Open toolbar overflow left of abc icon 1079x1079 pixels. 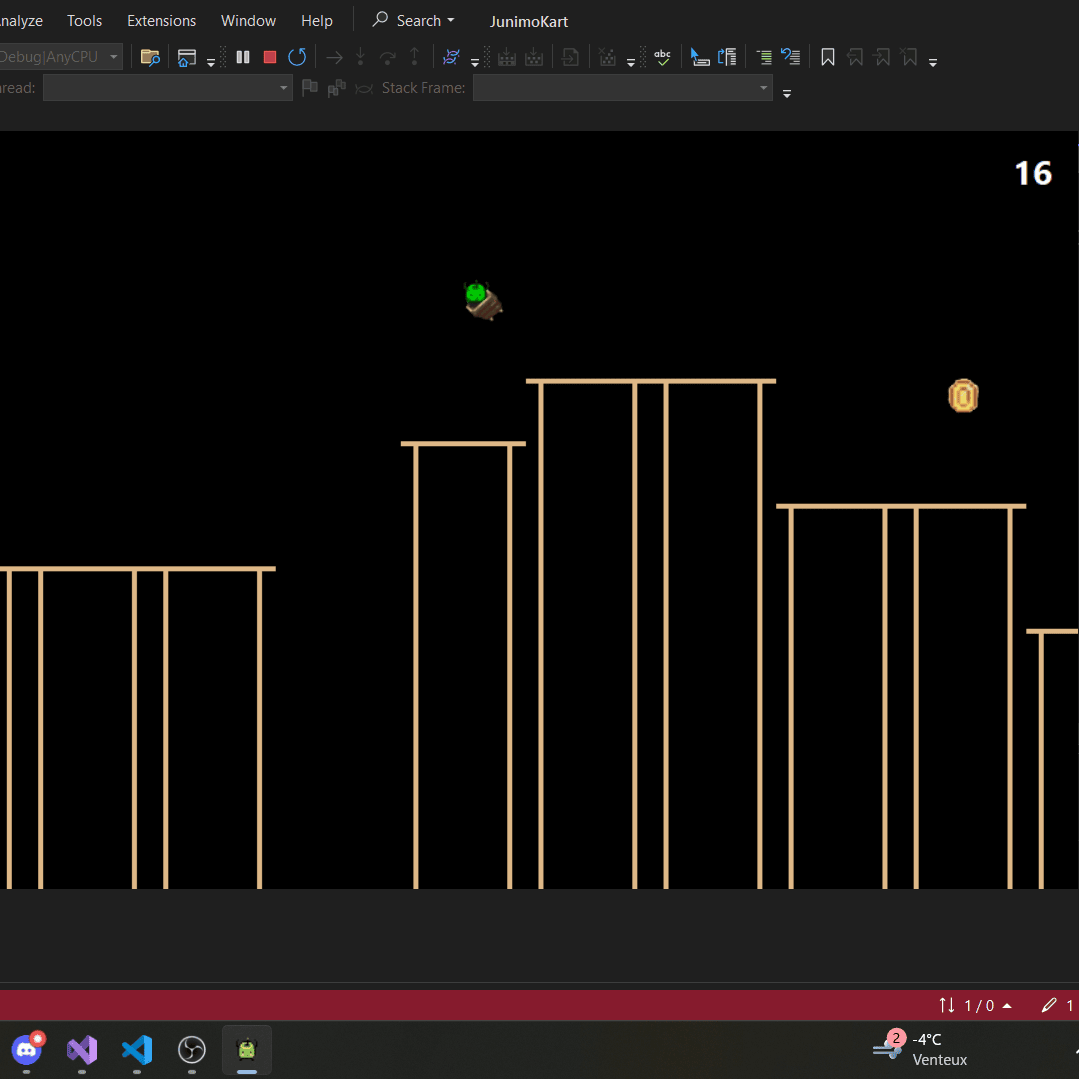click(x=631, y=63)
